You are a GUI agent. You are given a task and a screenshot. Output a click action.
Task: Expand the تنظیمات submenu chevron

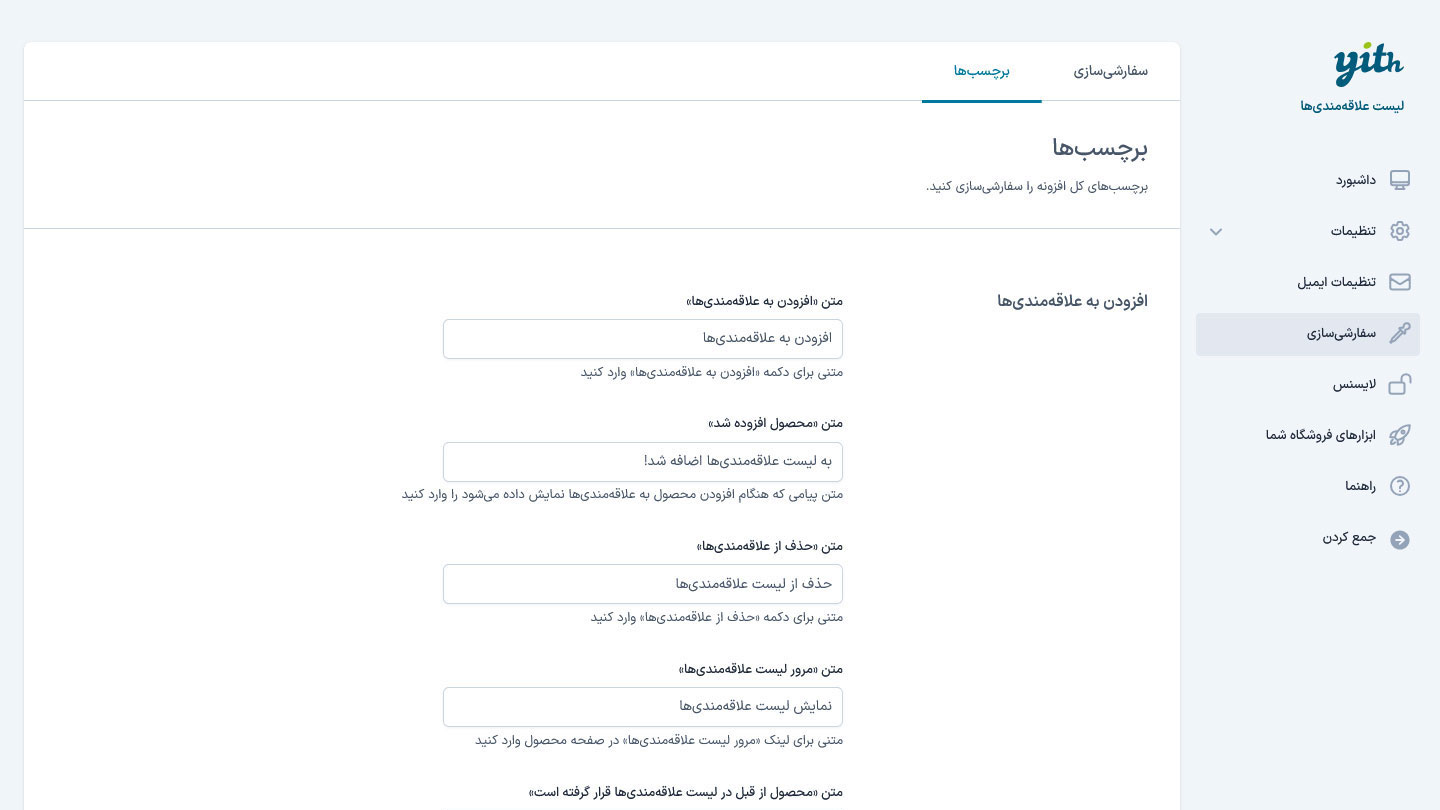click(1216, 232)
